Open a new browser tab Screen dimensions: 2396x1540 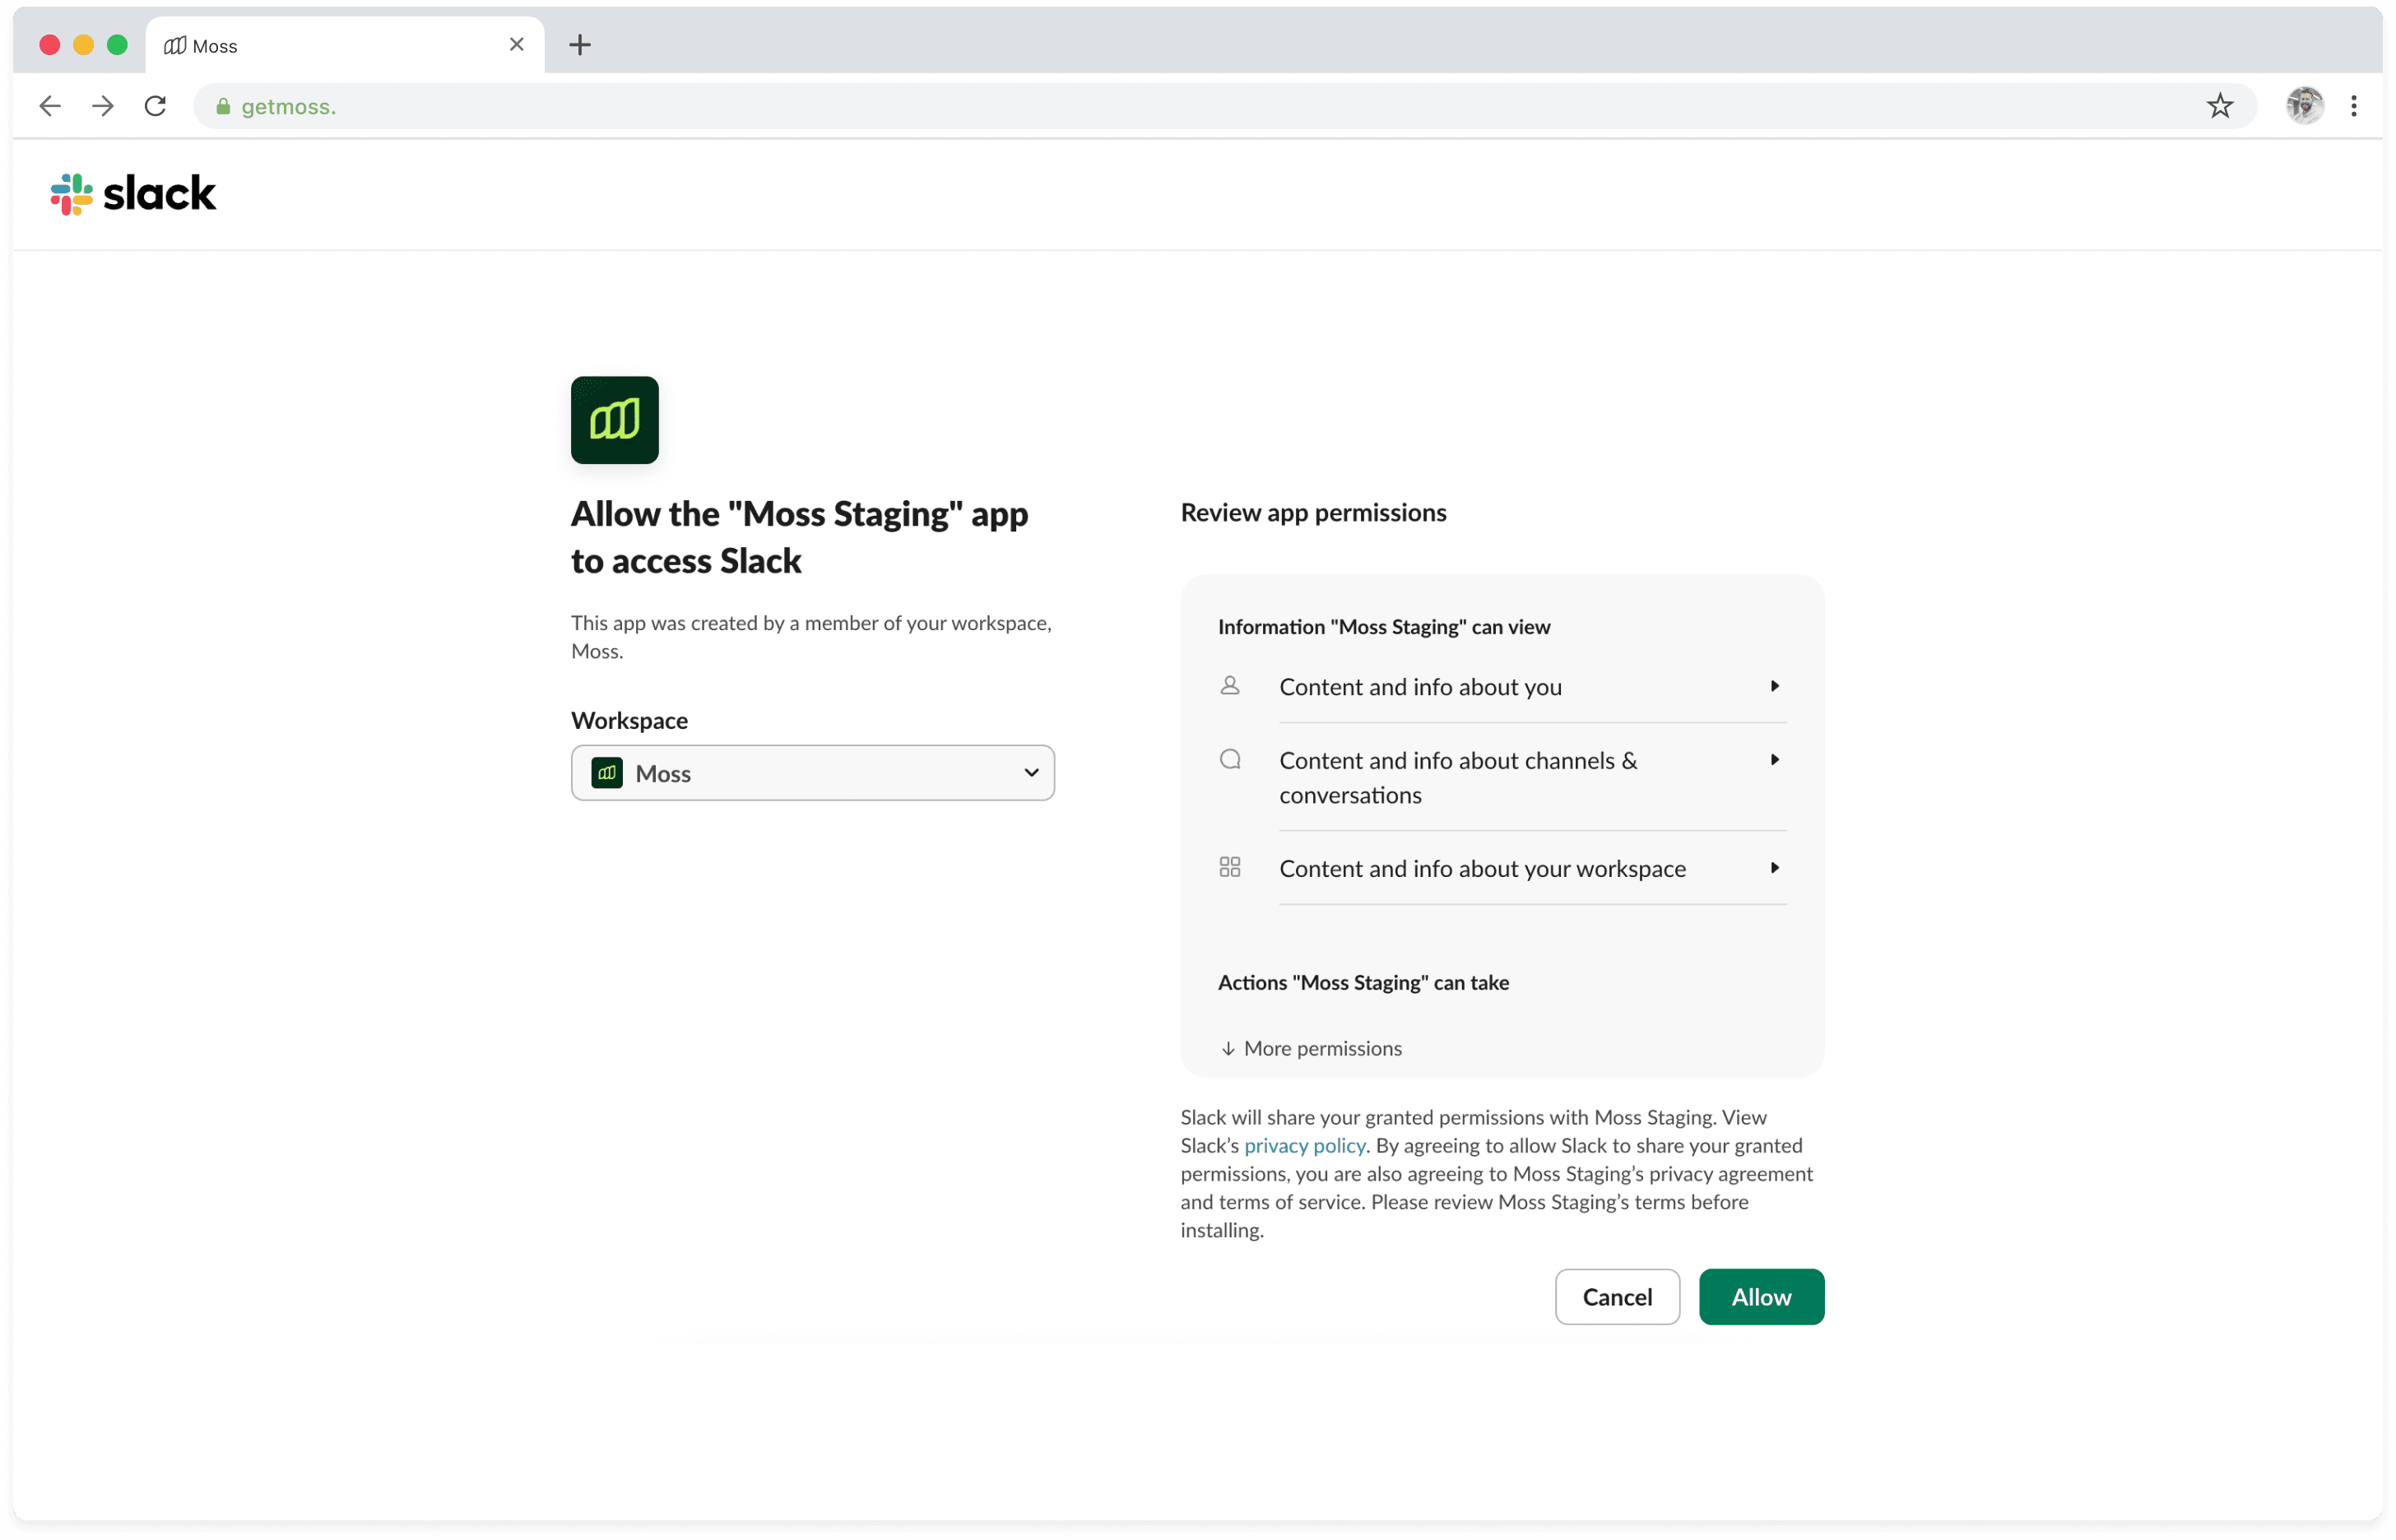click(580, 45)
